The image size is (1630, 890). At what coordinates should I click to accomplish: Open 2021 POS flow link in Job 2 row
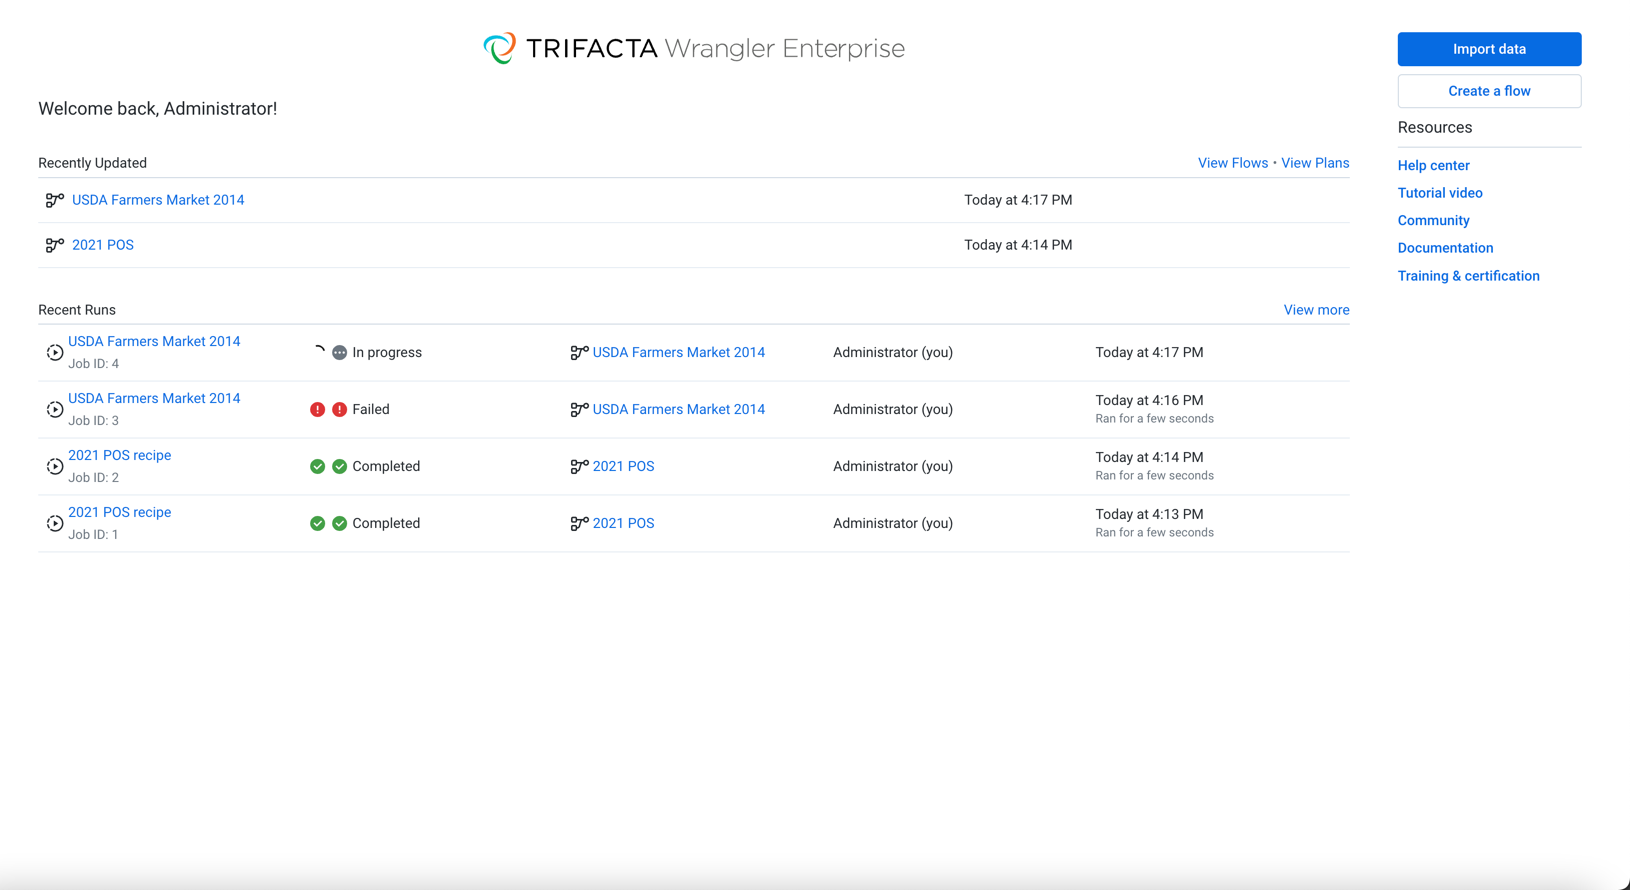[x=623, y=466]
